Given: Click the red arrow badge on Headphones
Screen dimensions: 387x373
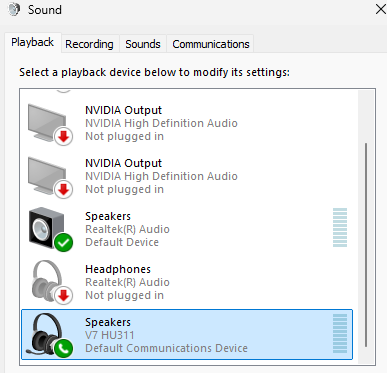Looking at the screenshot, I should [x=63, y=295].
